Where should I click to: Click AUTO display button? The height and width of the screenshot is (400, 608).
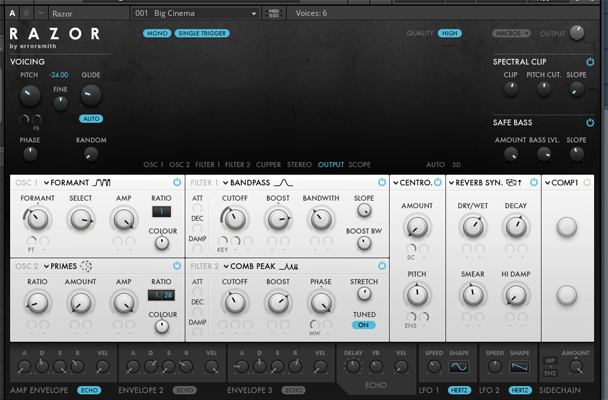click(x=435, y=164)
